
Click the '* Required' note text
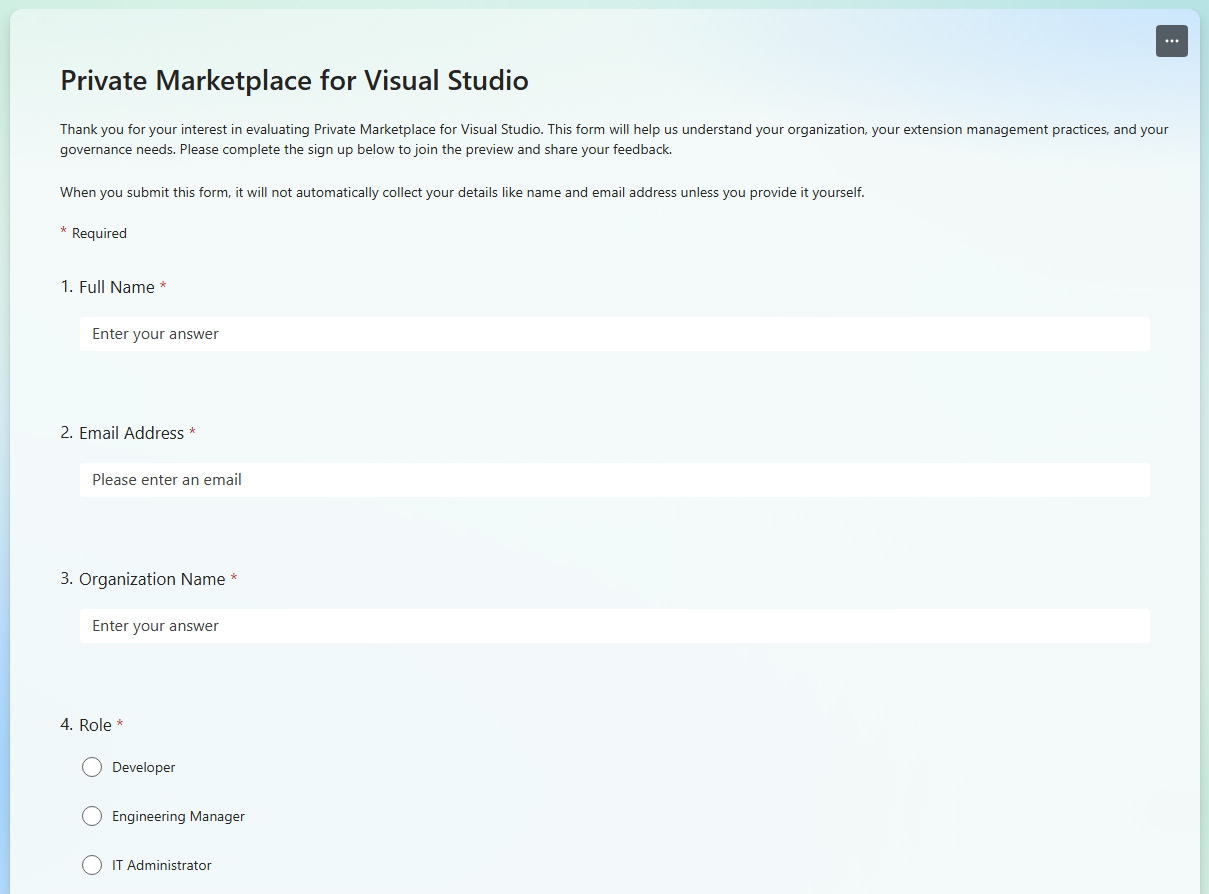pos(94,233)
